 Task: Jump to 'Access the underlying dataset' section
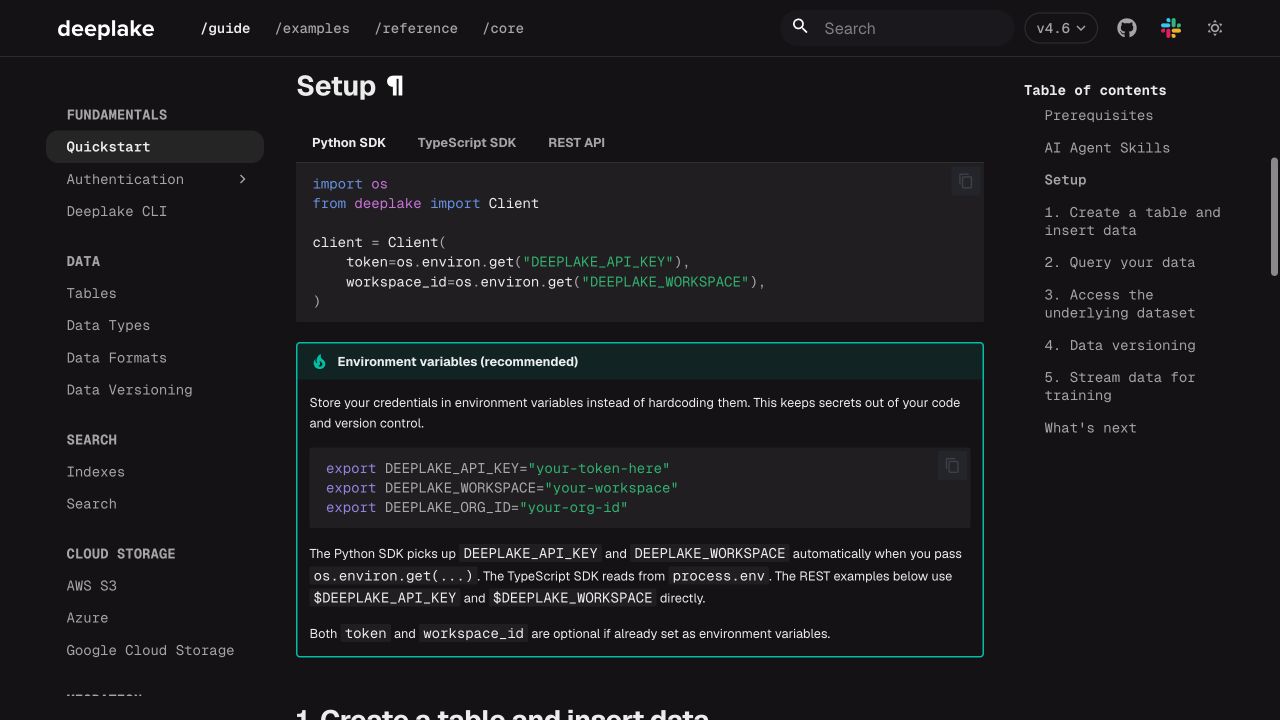(1119, 303)
